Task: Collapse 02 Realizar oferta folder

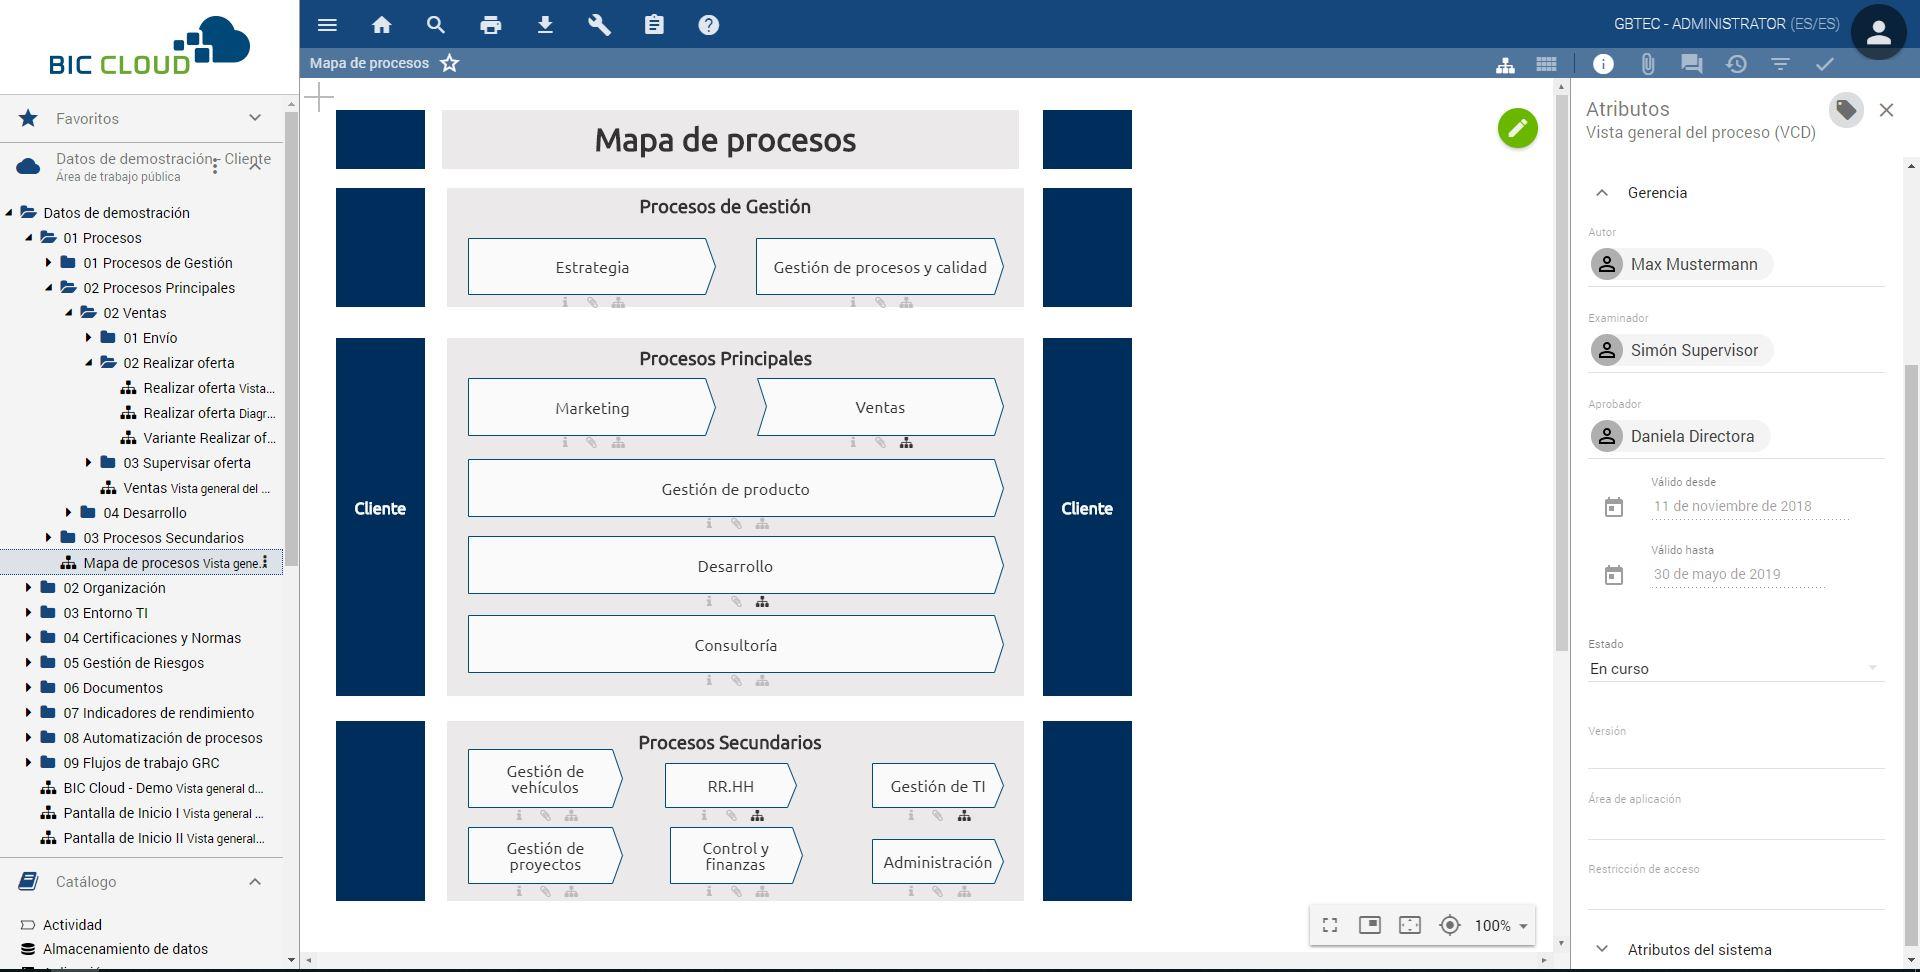Action: tap(88, 363)
